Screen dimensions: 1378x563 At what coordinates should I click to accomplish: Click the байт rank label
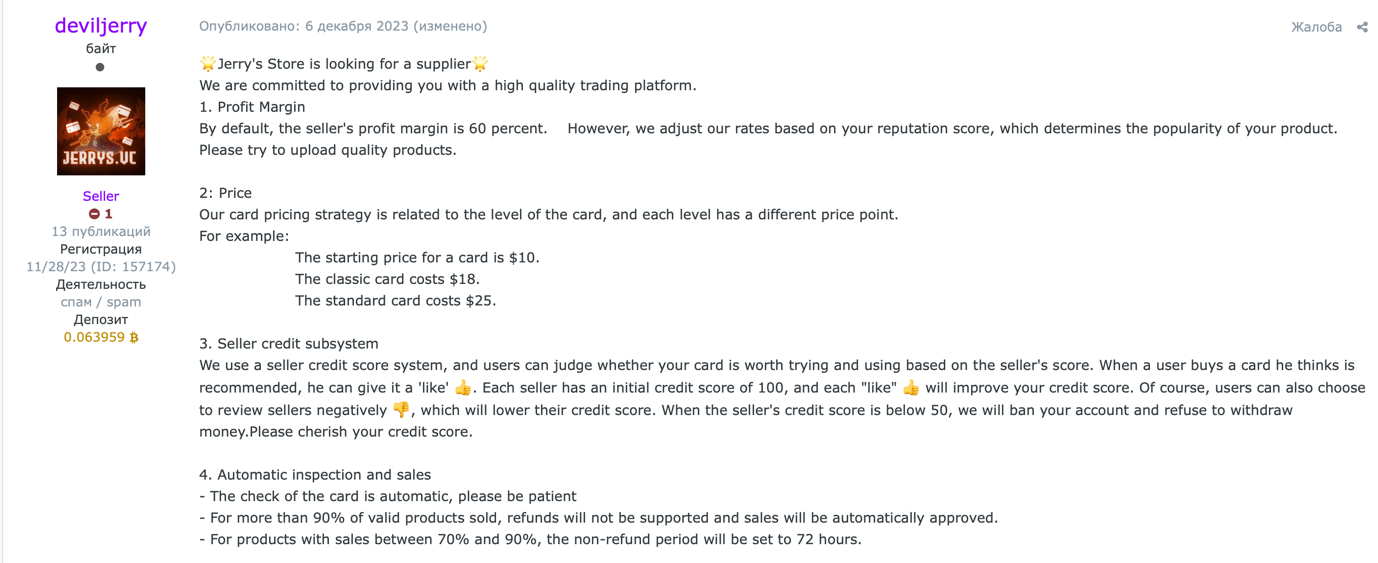click(x=101, y=48)
